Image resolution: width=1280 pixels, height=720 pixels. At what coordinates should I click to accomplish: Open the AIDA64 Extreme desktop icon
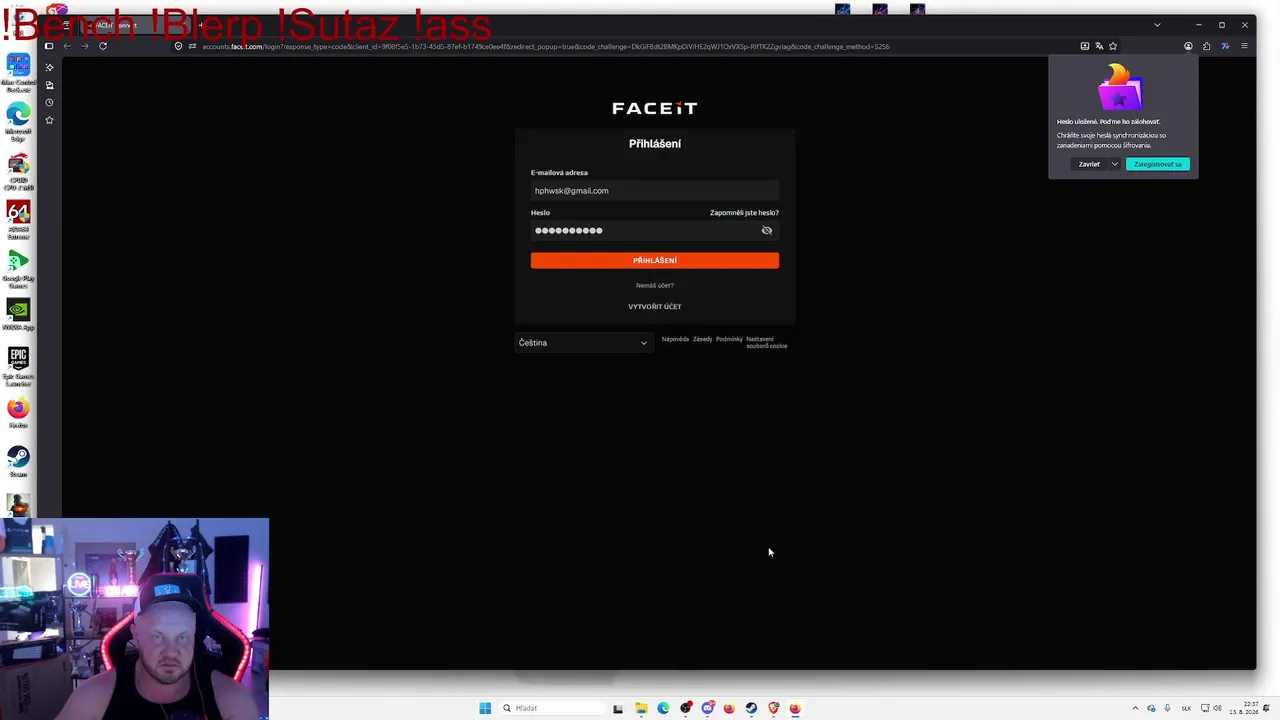(18, 220)
